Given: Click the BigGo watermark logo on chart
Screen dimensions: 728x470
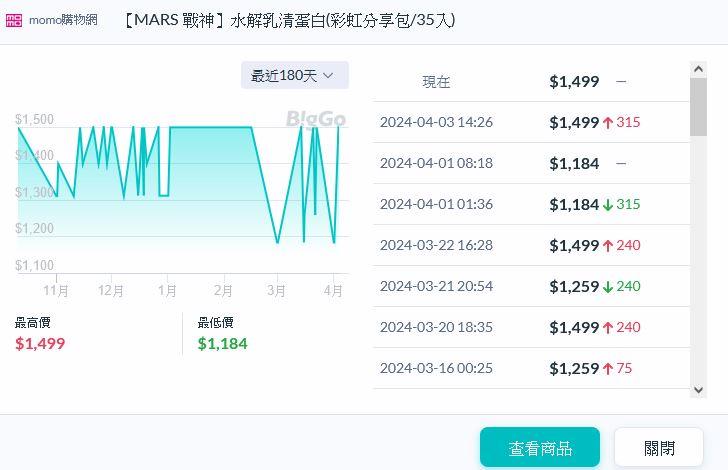Looking at the screenshot, I should tap(316, 119).
